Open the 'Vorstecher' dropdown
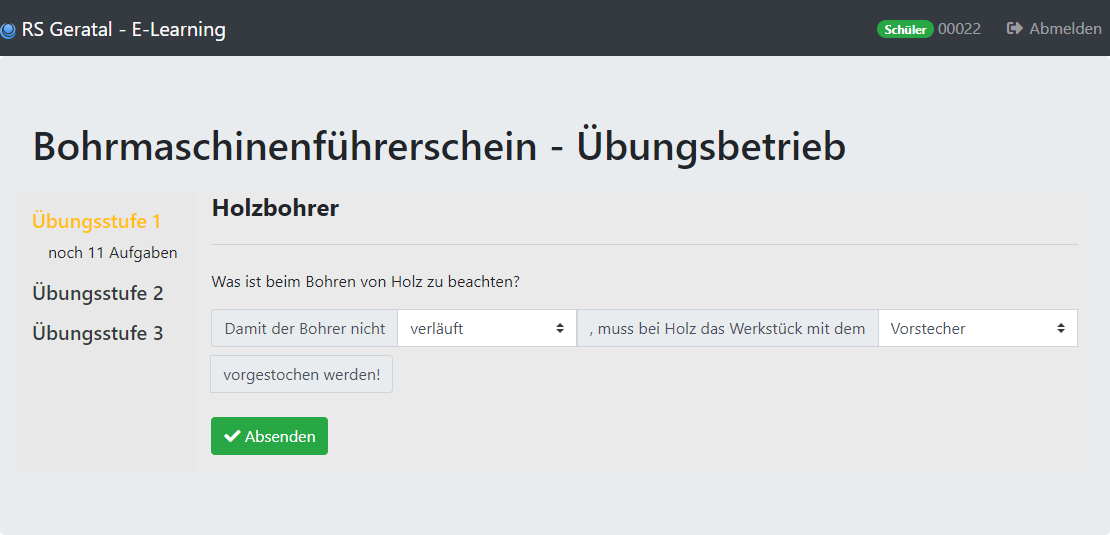1110x535 pixels. coord(978,328)
